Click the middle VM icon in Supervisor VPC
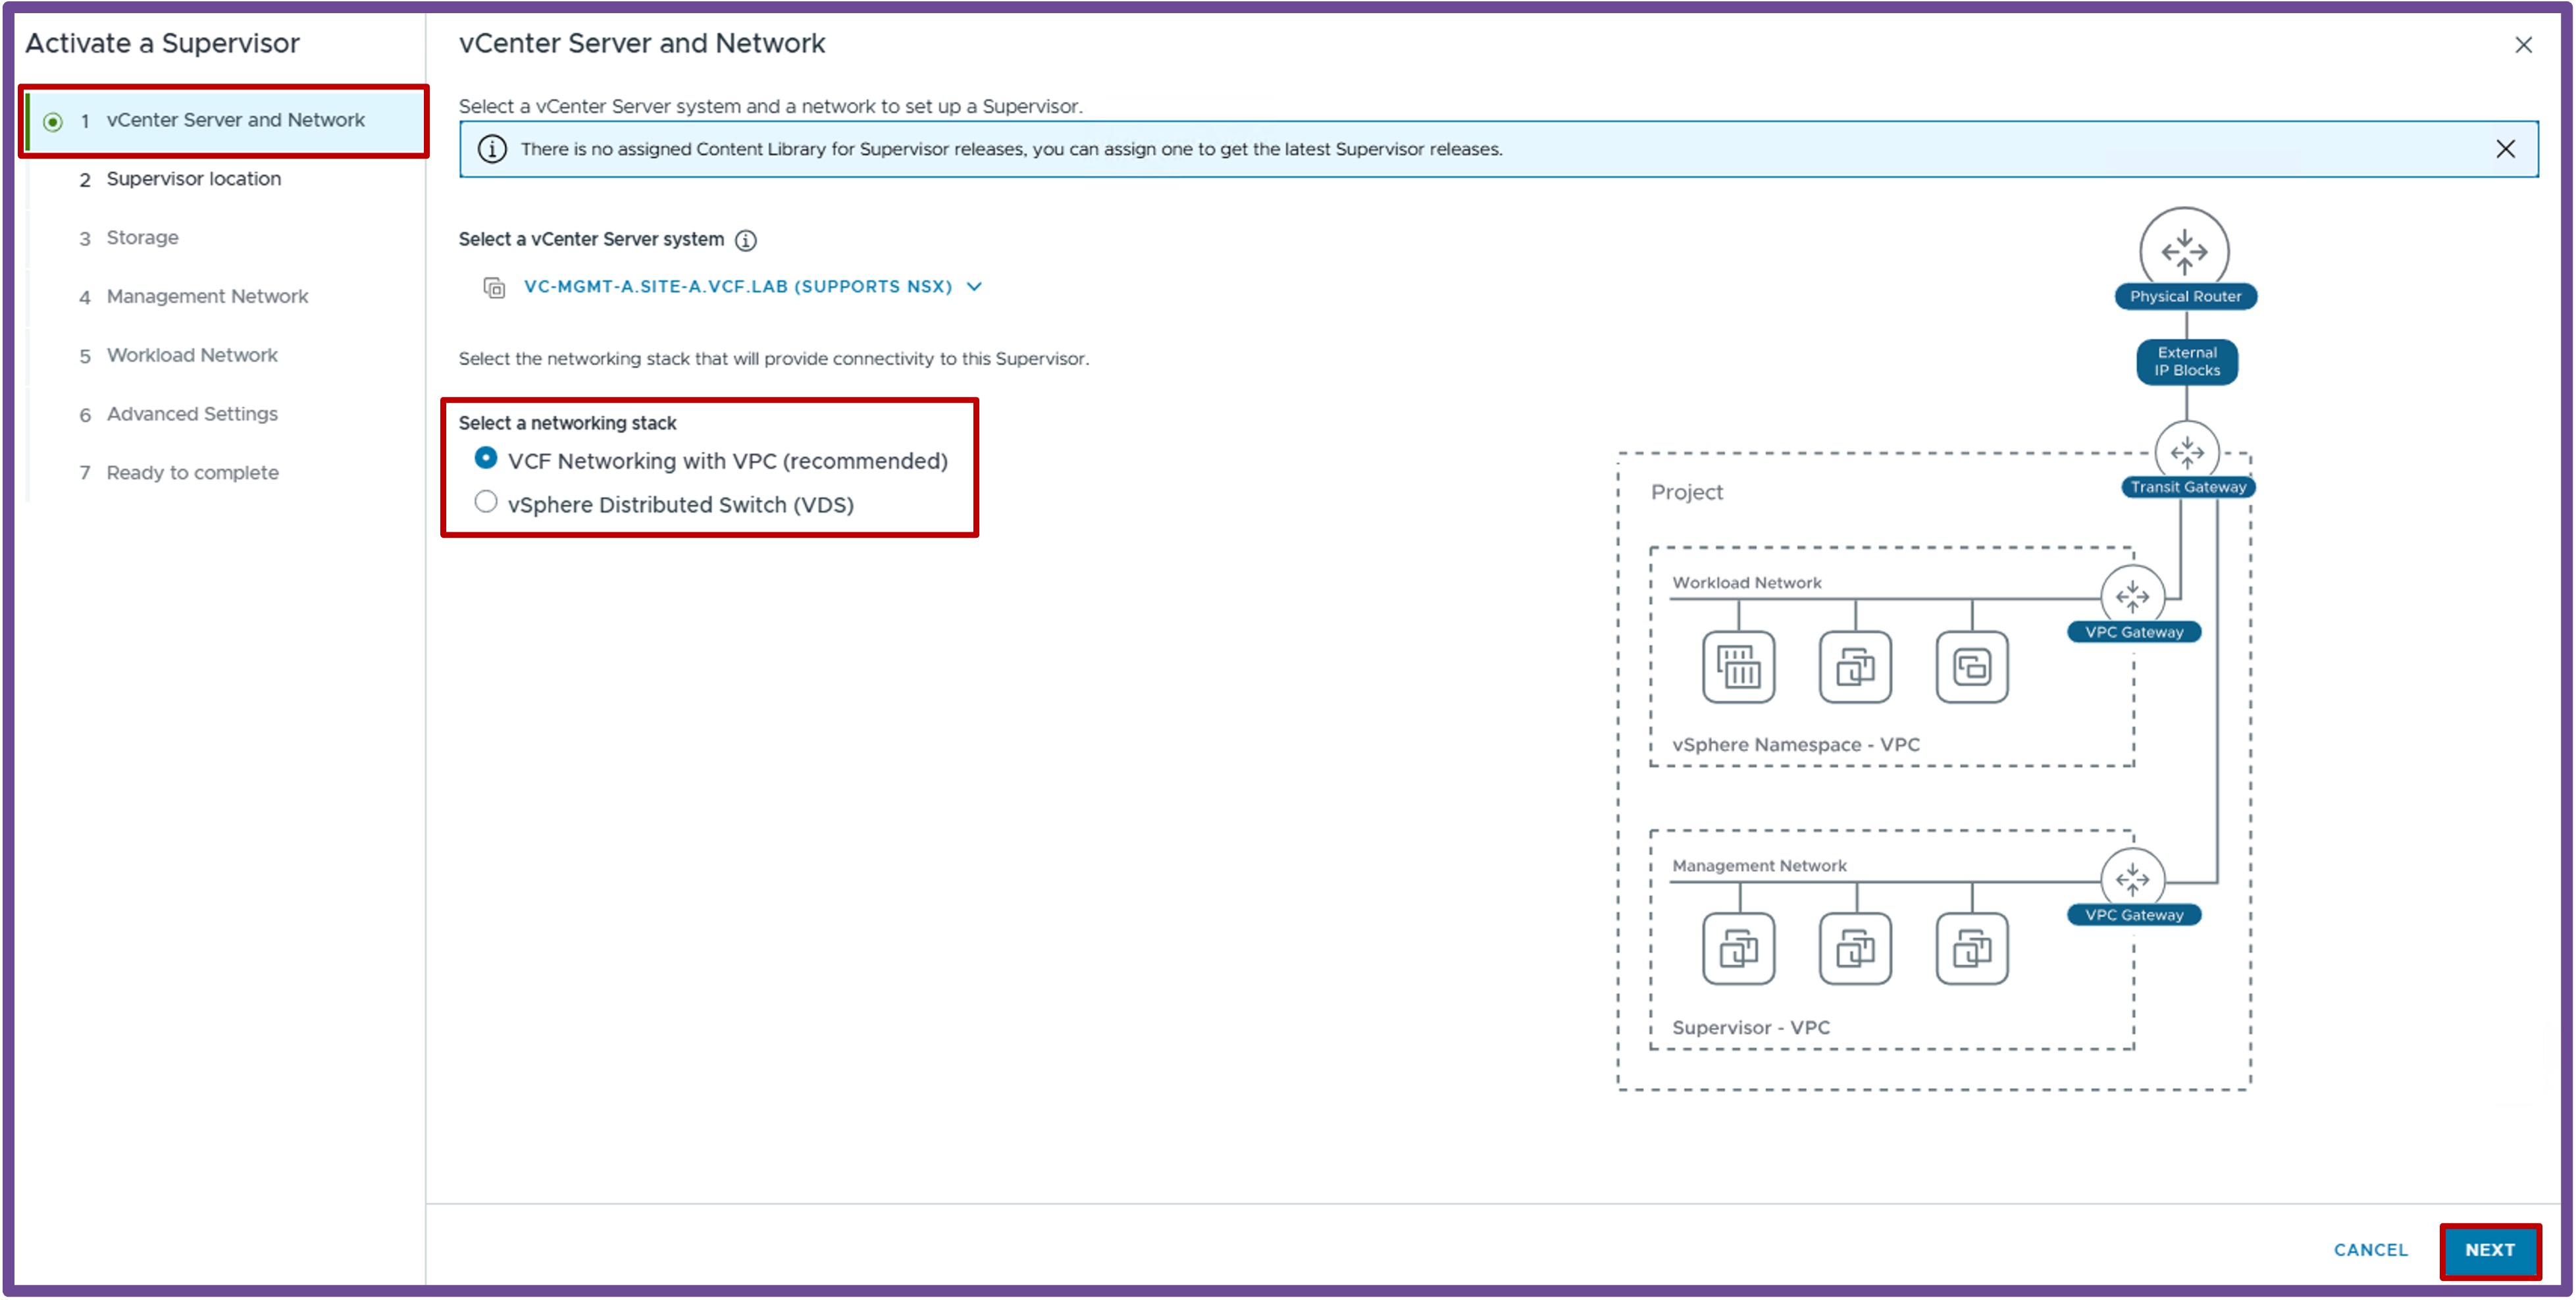This screenshot has width=2576, height=1300. click(x=1855, y=949)
